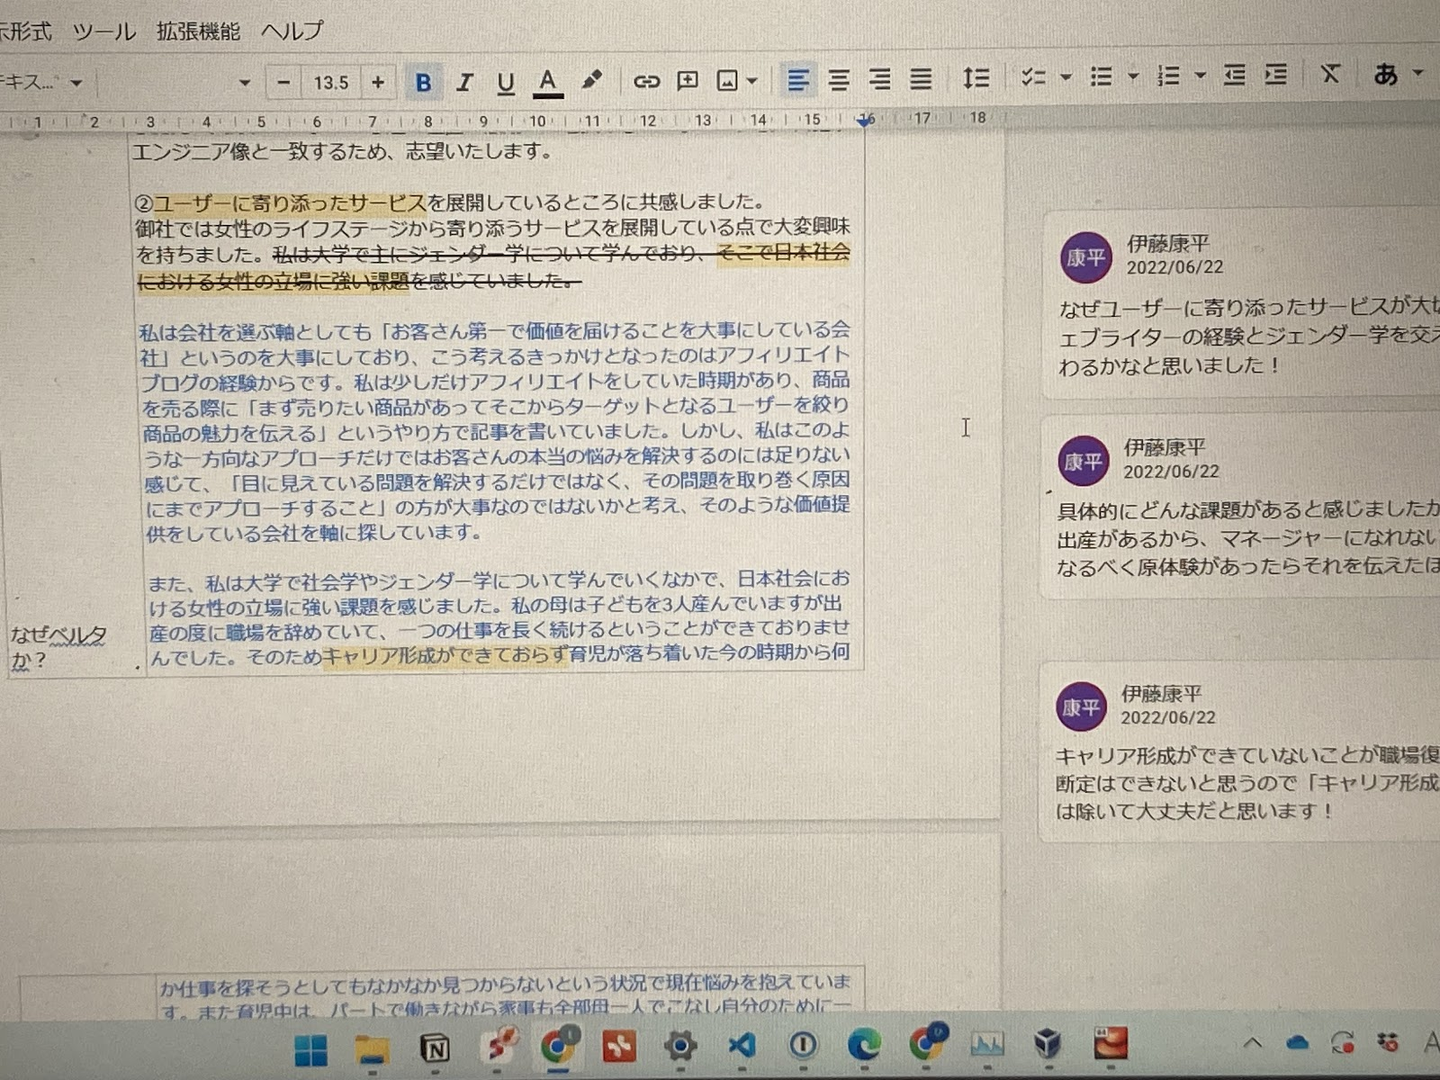
Task: Toggle underline formatting
Action: [506, 82]
